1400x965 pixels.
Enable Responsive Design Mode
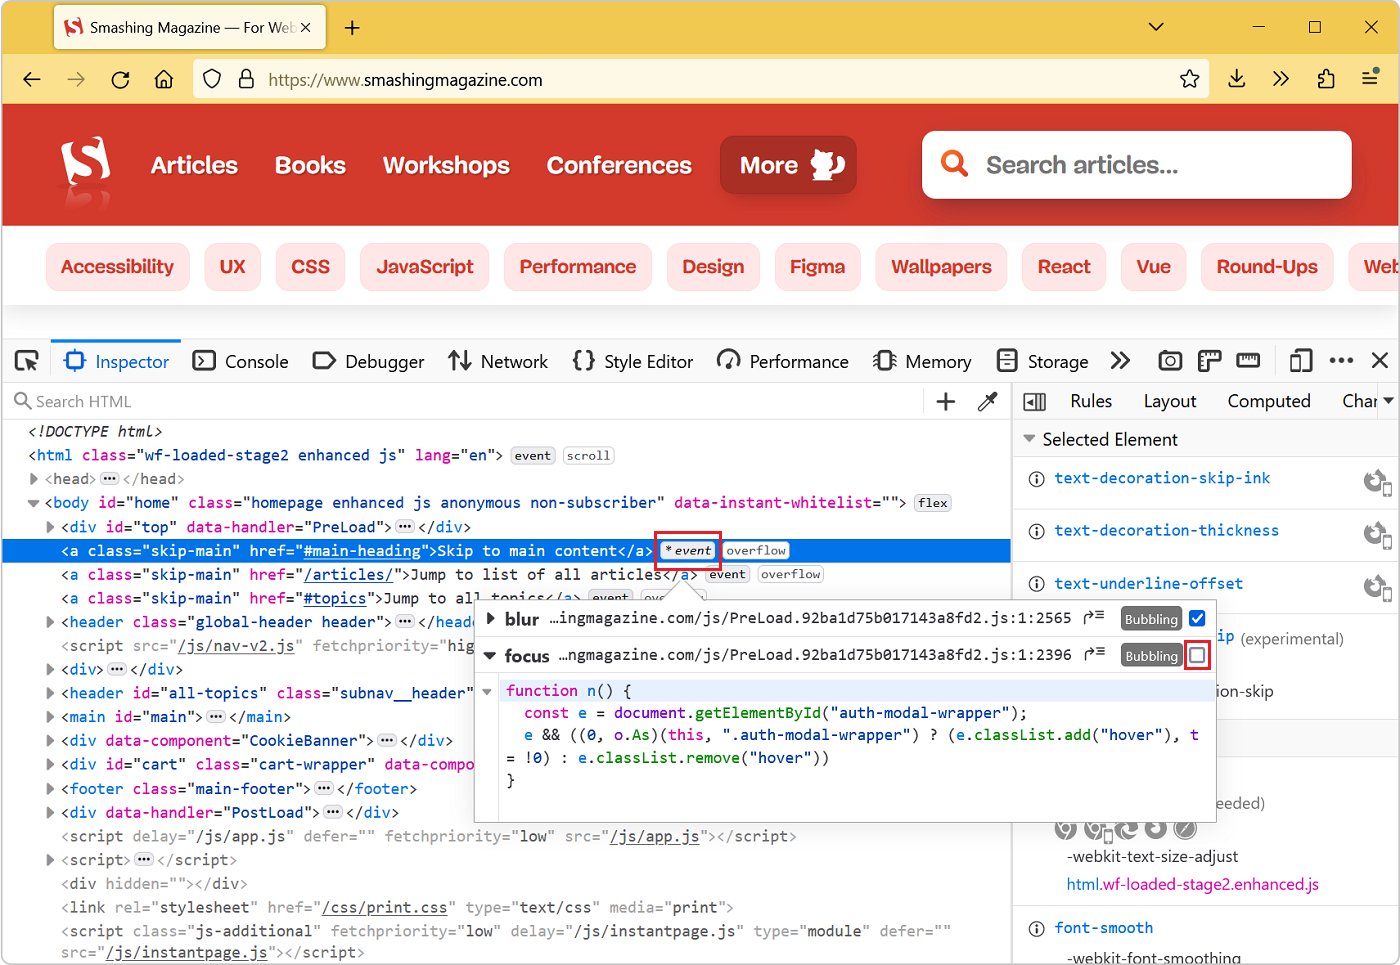click(x=1301, y=361)
